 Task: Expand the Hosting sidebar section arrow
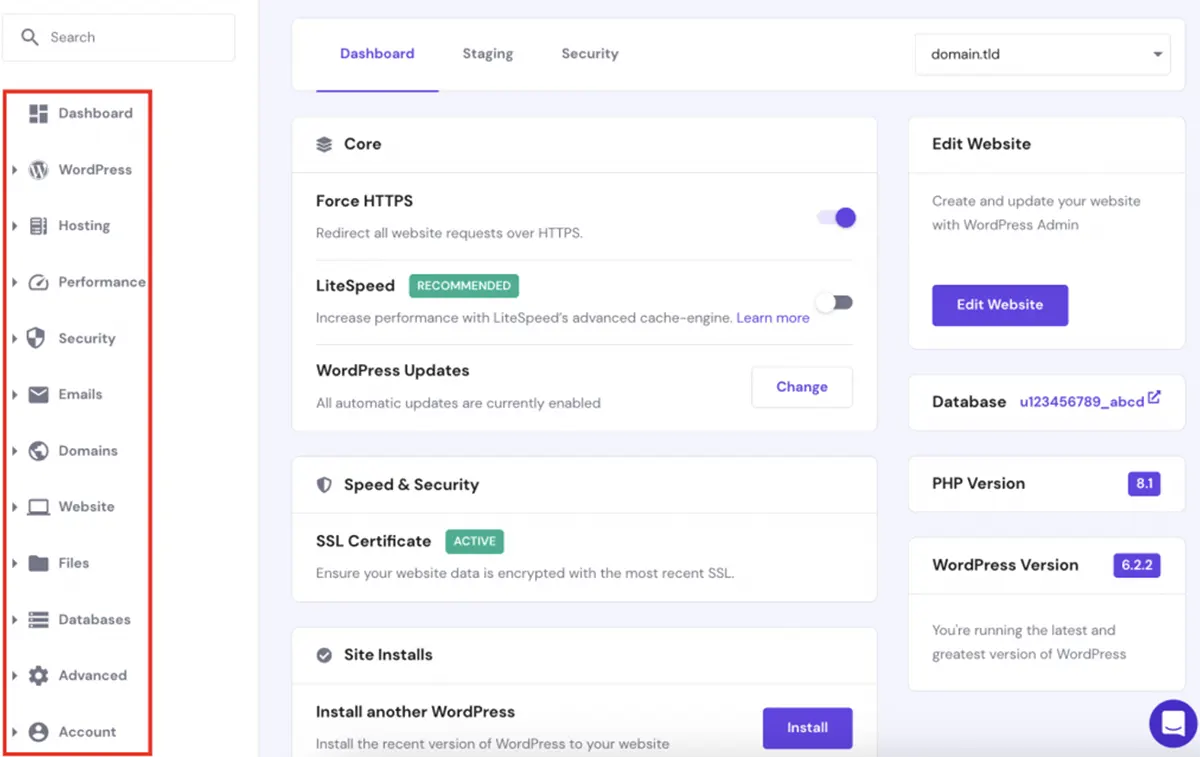click(14, 226)
